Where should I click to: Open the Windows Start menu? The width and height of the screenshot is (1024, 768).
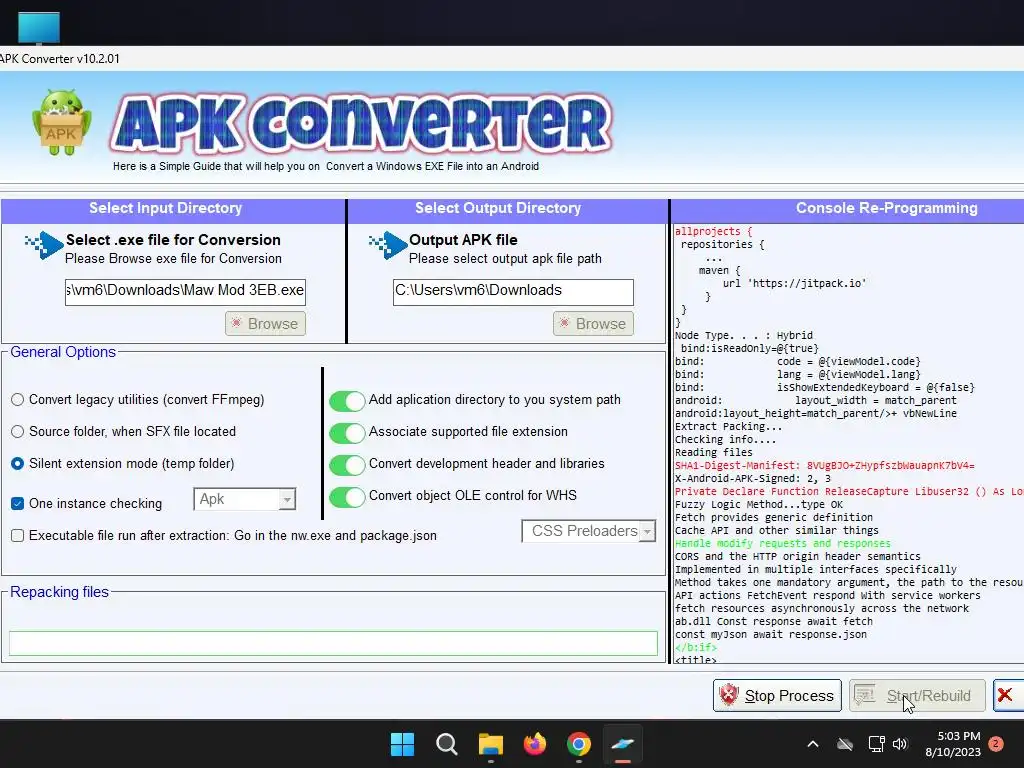click(x=402, y=744)
